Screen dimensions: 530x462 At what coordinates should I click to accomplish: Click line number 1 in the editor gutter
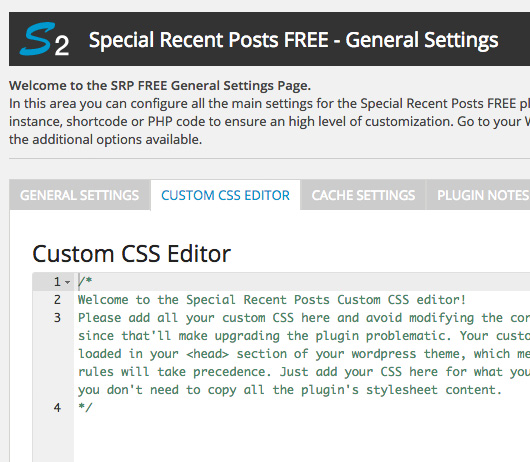coord(57,282)
